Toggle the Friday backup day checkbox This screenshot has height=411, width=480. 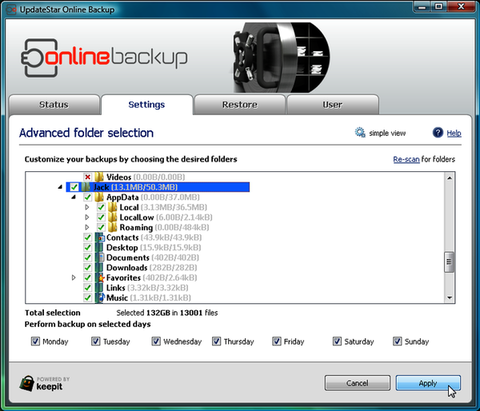[277, 341]
